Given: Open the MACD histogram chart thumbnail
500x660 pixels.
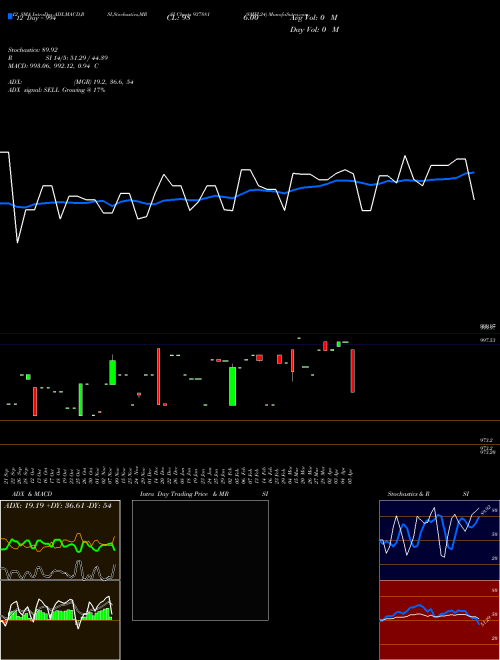Looking at the screenshot, I should tap(60, 620).
